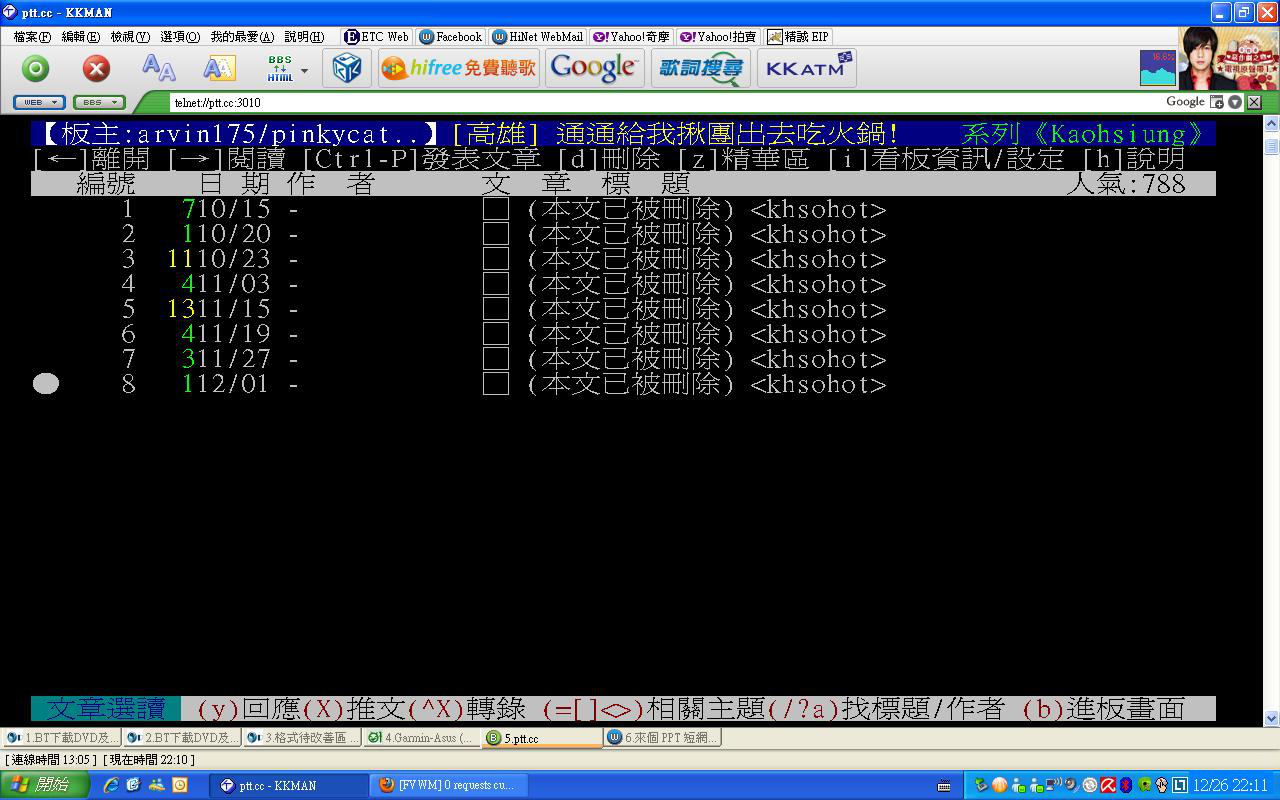This screenshot has height=800, width=1280.
Task: Open the 說明(H) menu
Action: coord(304,37)
